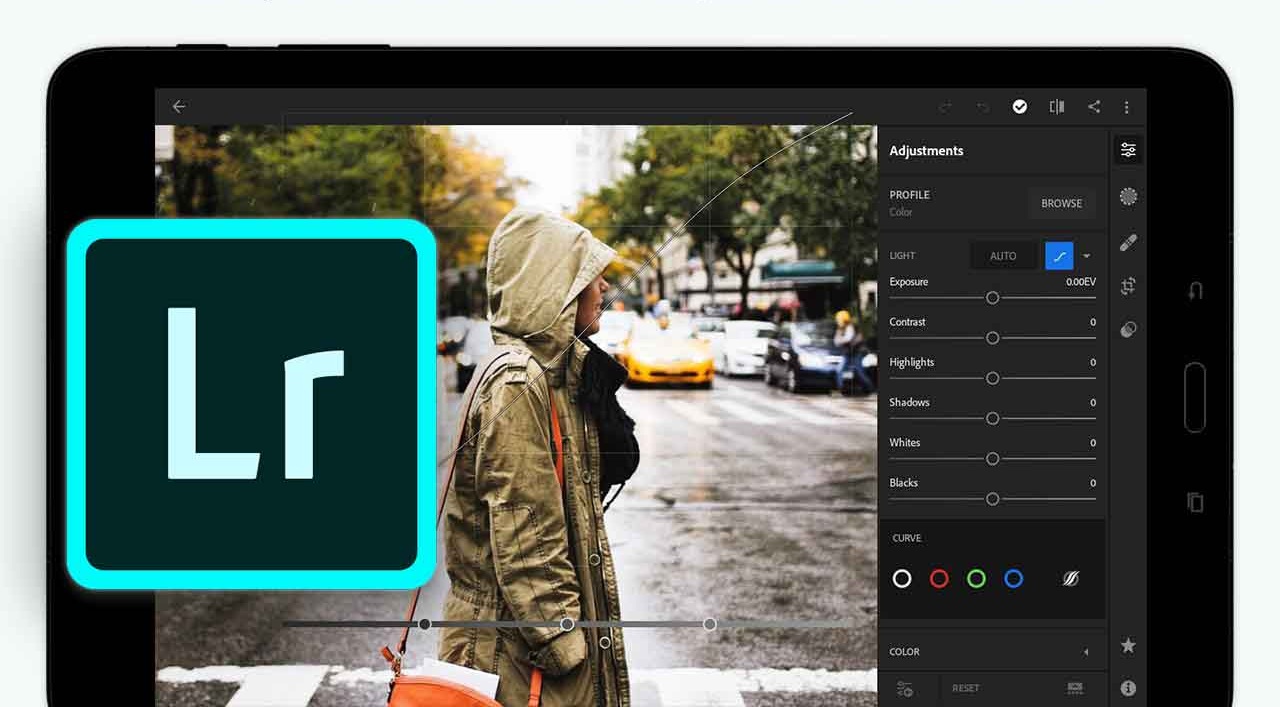Switch to parametric curve mode icon
Image resolution: width=1280 pixels, height=707 pixels.
1071,578
